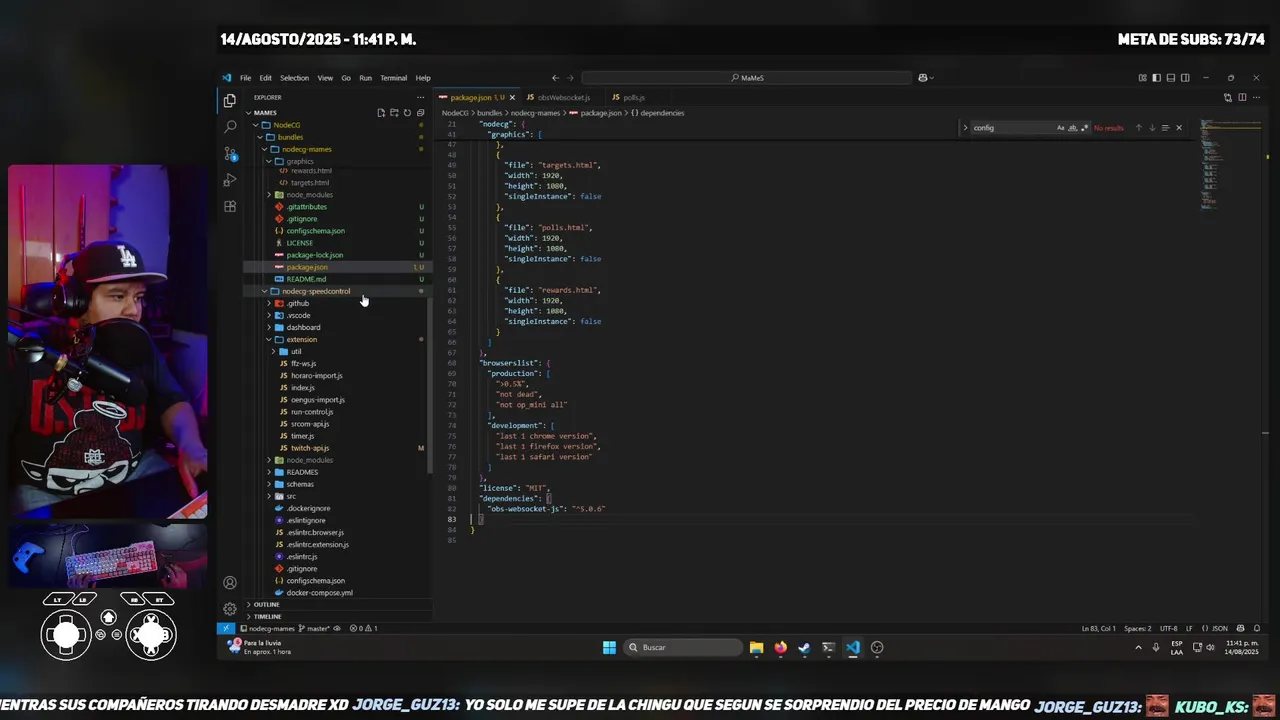
Task: Switch to the polls.js tab
Action: click(x=633, y=97)
